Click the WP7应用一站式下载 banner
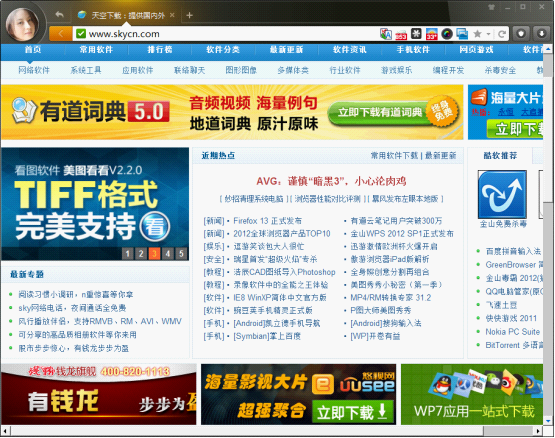555x438 pixels. pos(472,394)
